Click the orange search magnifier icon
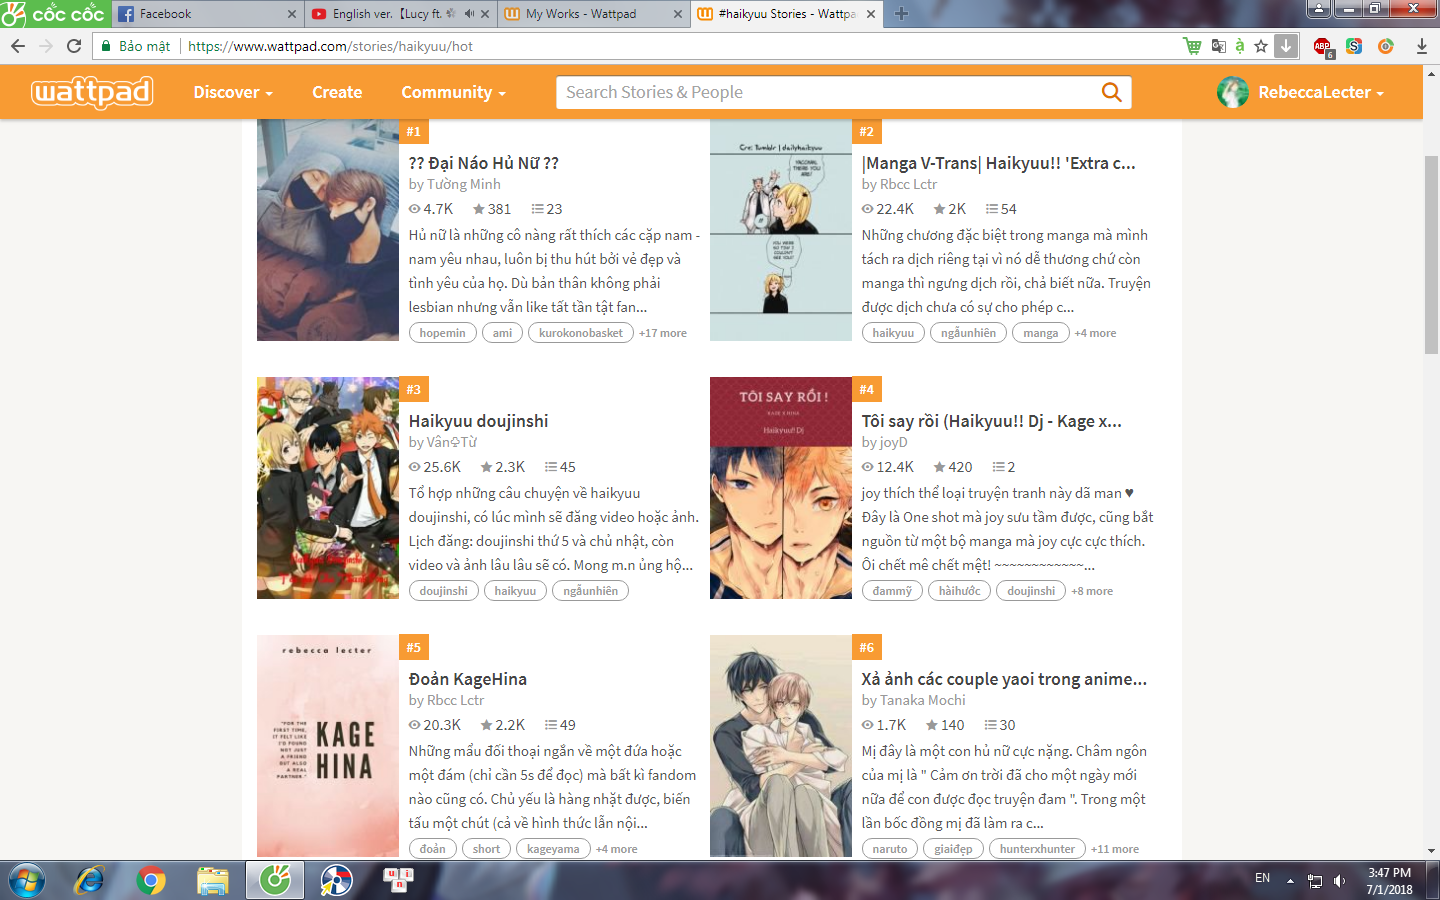Viewport: 1440px width, 900px height. (x=1111, y=92)
